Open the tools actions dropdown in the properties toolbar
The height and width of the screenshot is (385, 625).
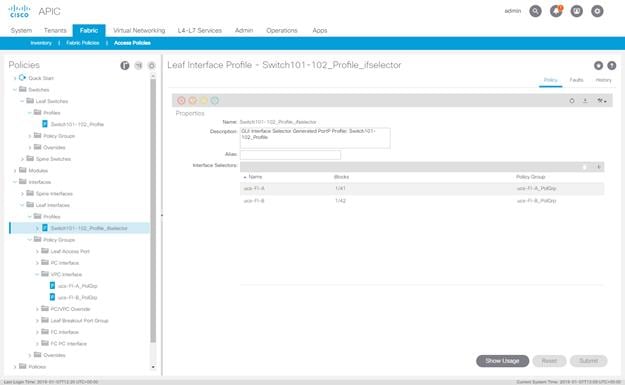coord(601,101)
